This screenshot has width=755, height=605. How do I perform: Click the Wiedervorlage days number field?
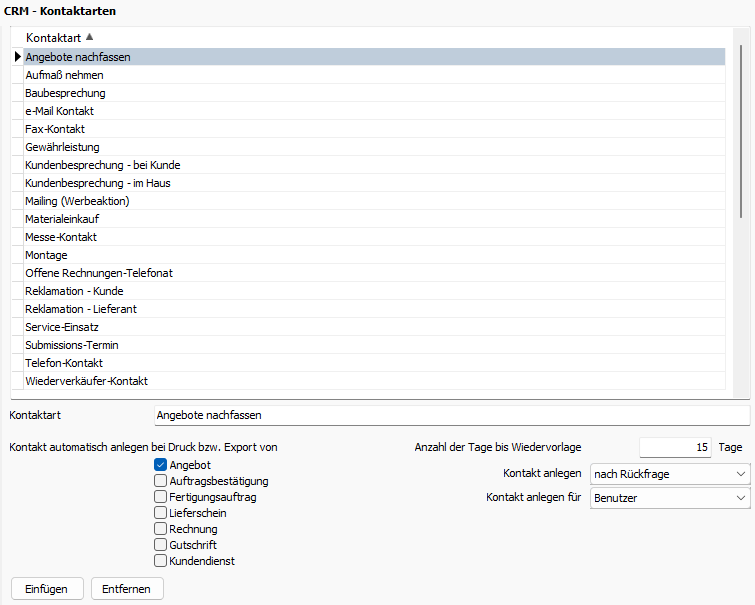pos(675,447)
